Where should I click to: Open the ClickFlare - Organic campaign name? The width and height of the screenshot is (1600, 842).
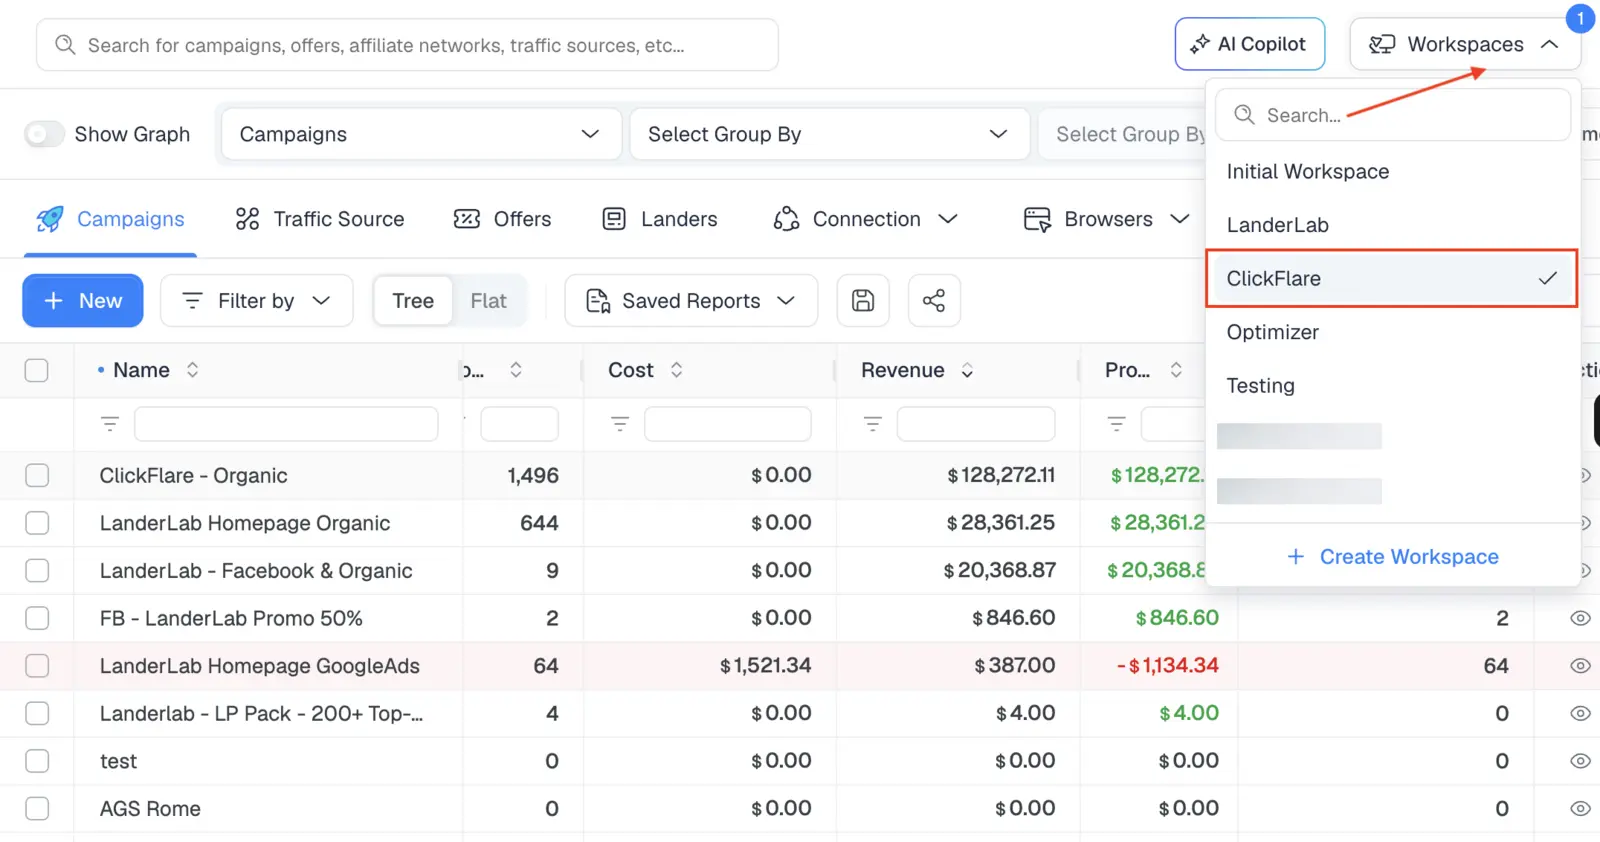193,476
